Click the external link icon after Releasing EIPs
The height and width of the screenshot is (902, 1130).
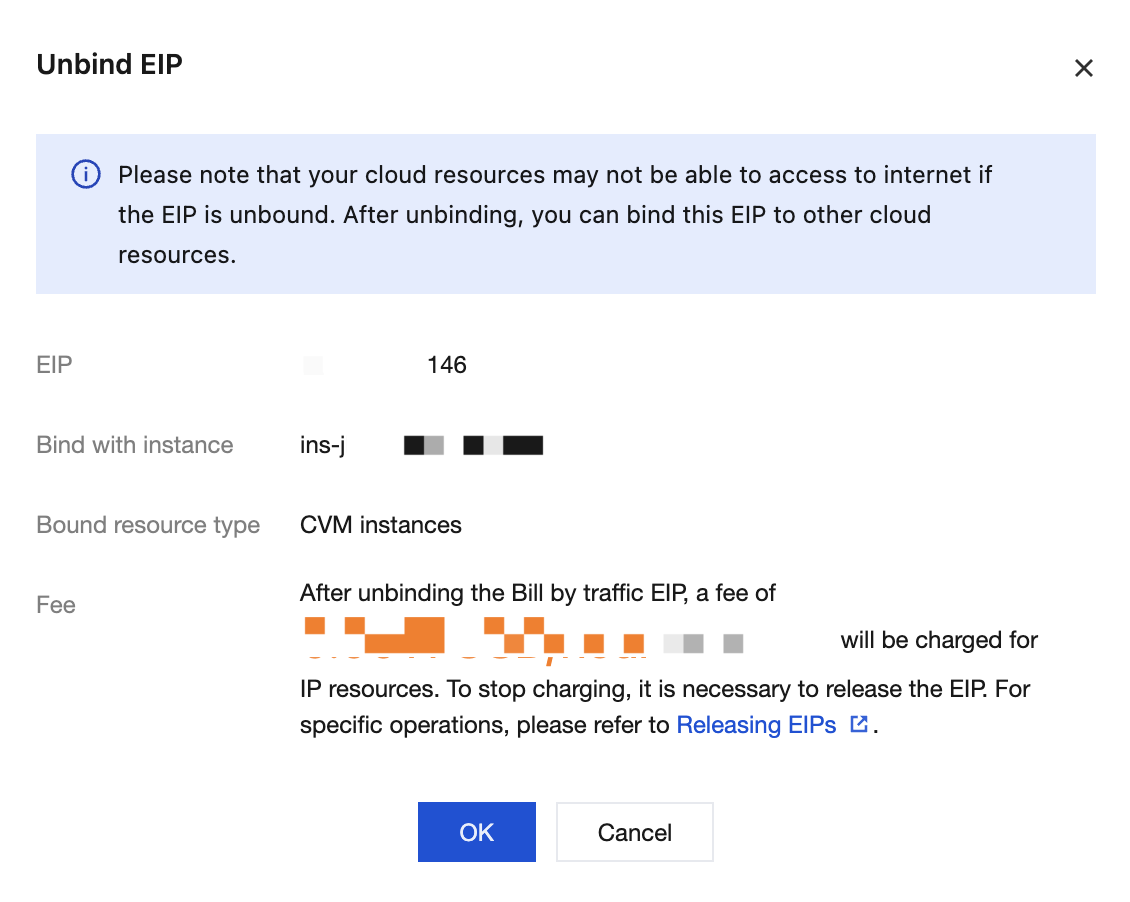[858, 724]
